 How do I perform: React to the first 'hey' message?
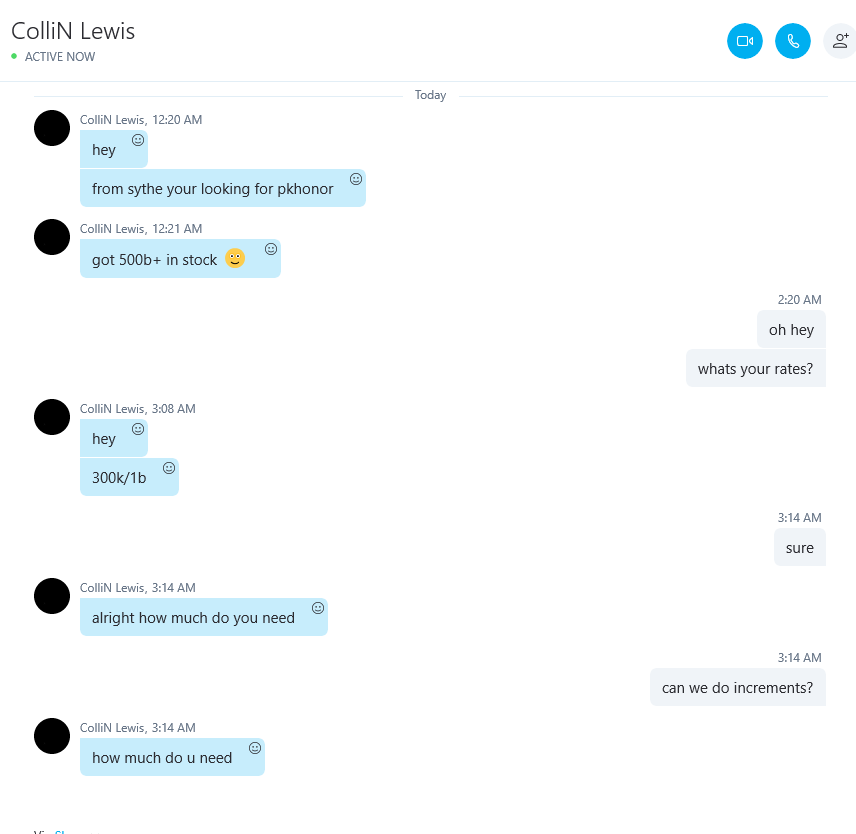tap(138, 140)
